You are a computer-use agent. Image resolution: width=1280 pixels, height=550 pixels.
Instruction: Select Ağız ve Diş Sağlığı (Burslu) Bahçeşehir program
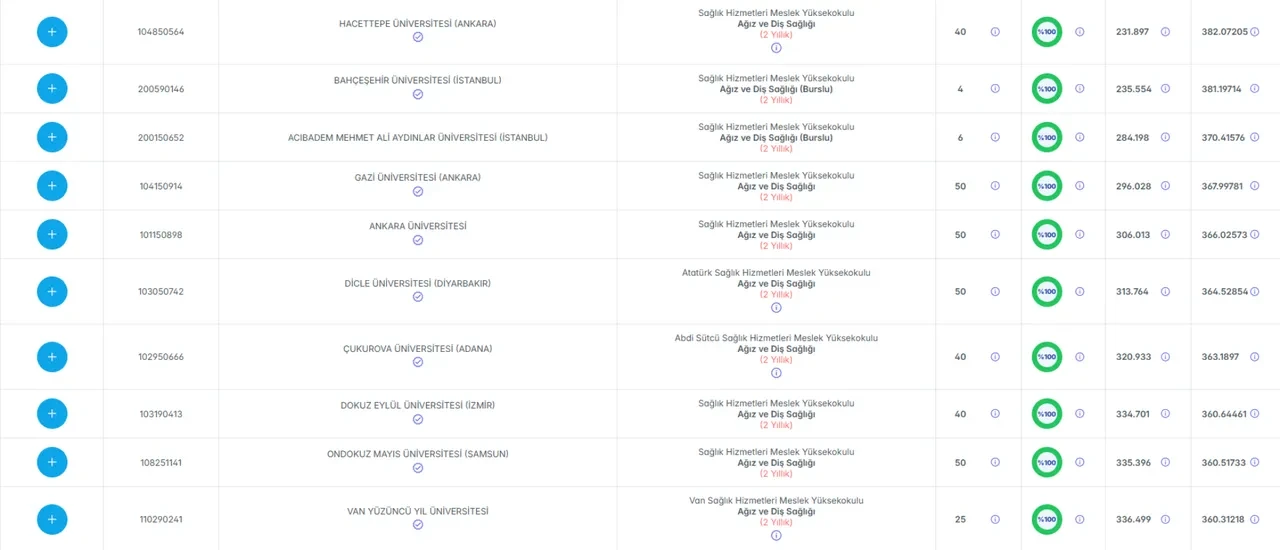[x=776, y=89]
